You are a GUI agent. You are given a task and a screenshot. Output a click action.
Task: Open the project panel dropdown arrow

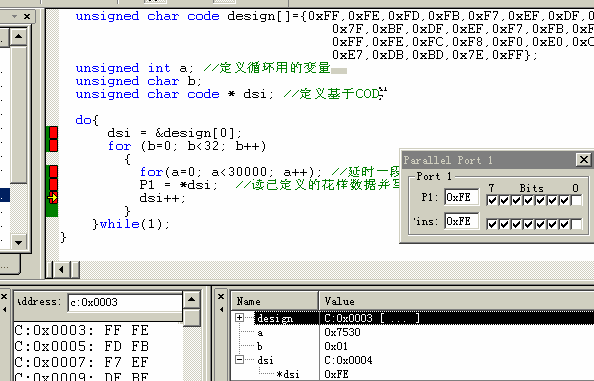(x=14, y=16)
